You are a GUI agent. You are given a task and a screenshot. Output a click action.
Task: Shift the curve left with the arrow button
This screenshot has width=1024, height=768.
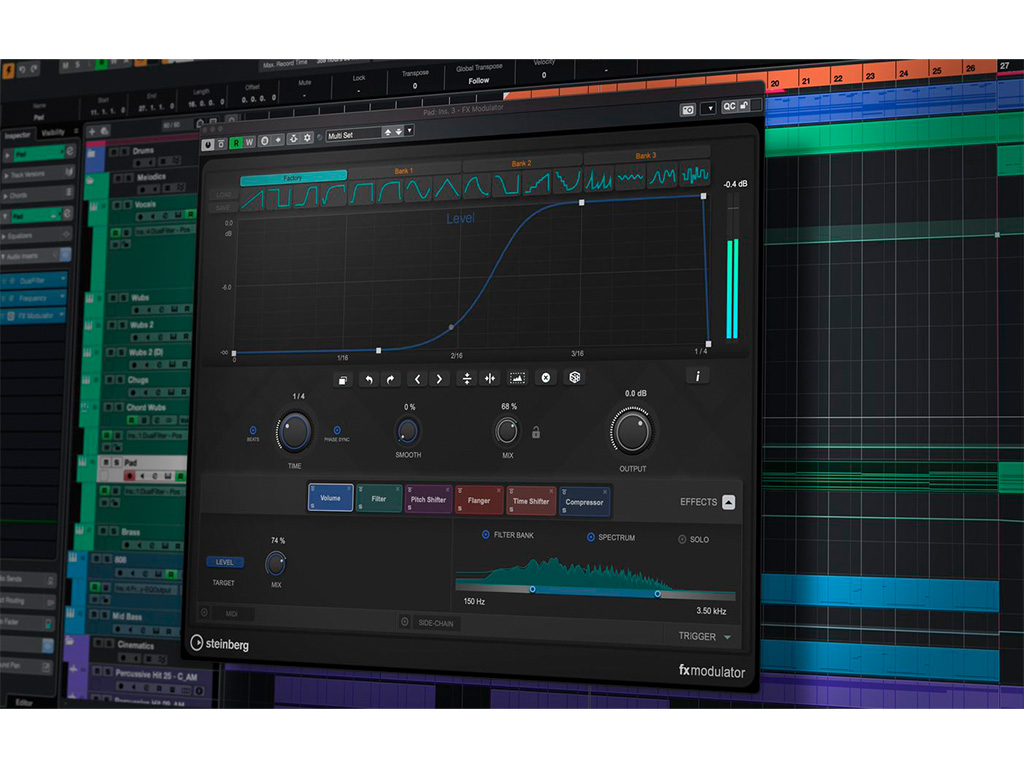(417, 379)
